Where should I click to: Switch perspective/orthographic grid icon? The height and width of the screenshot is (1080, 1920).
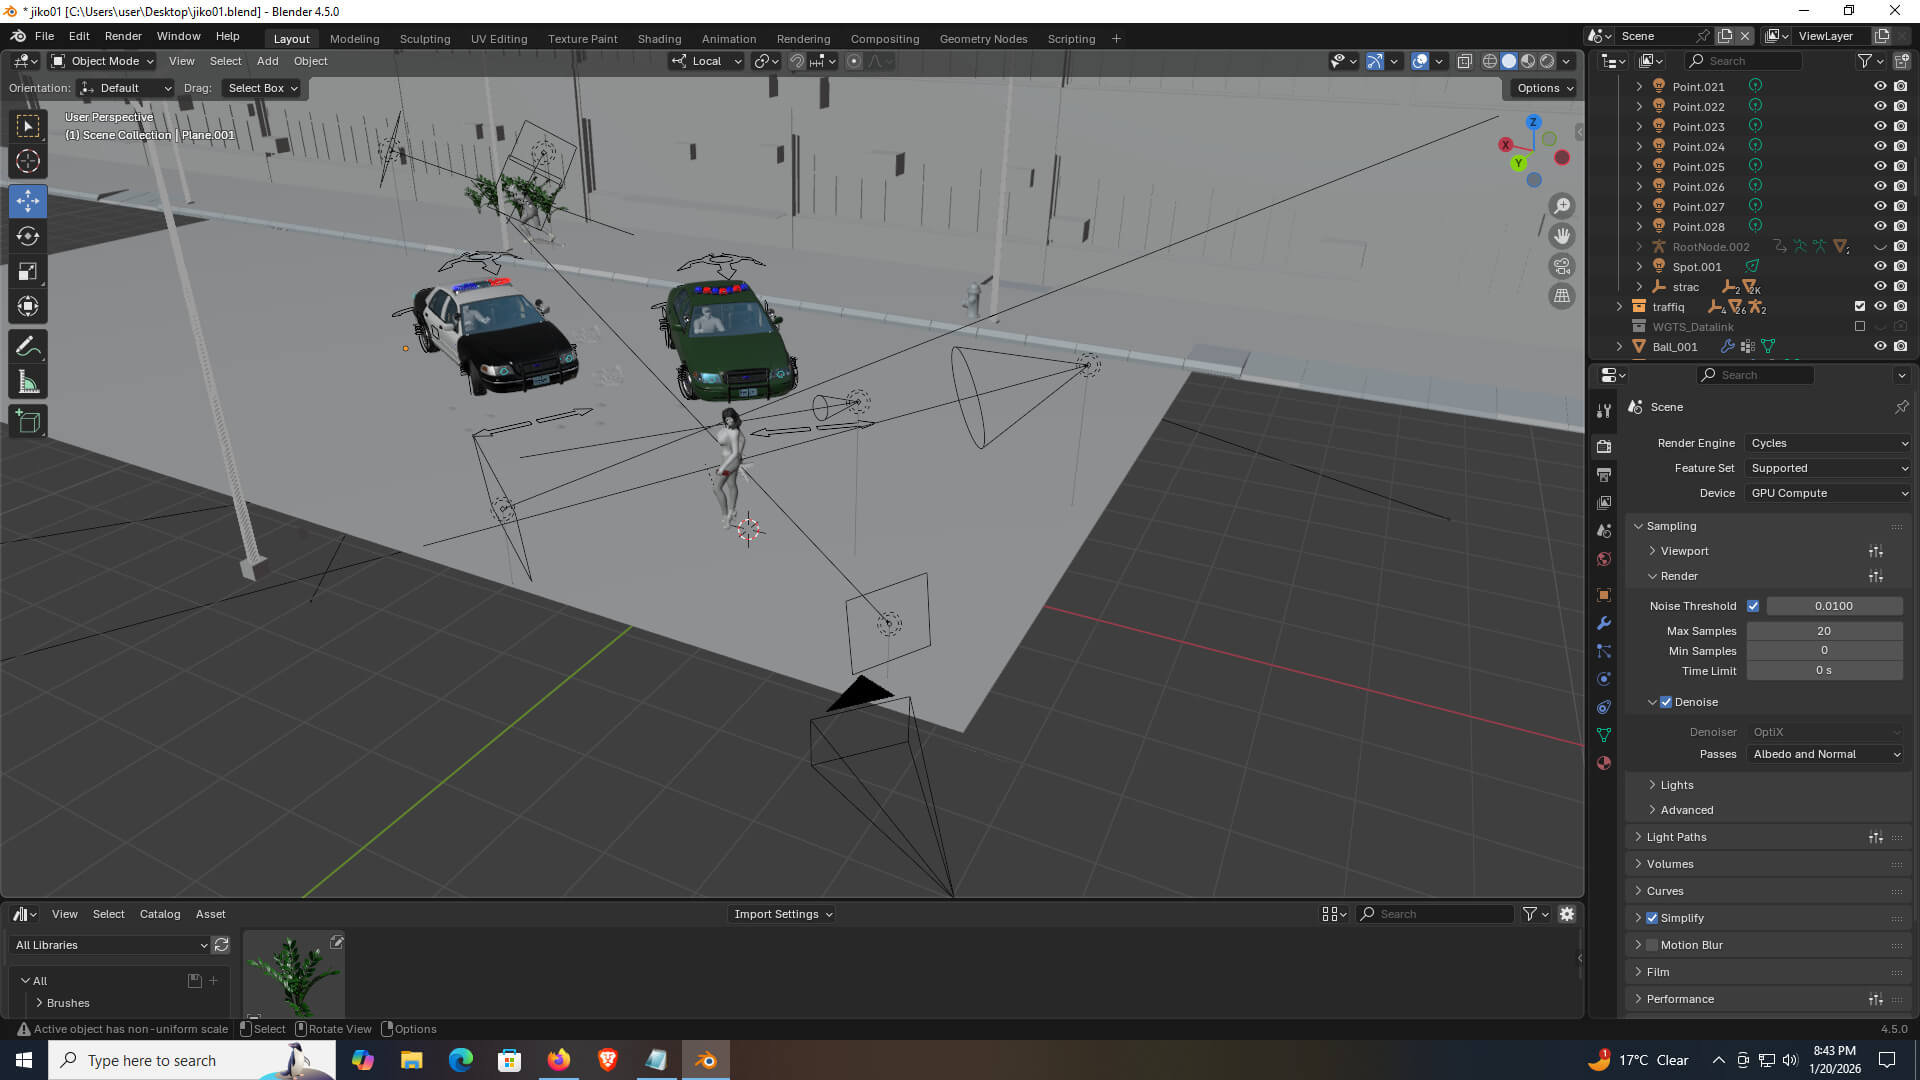point(1562,296)
